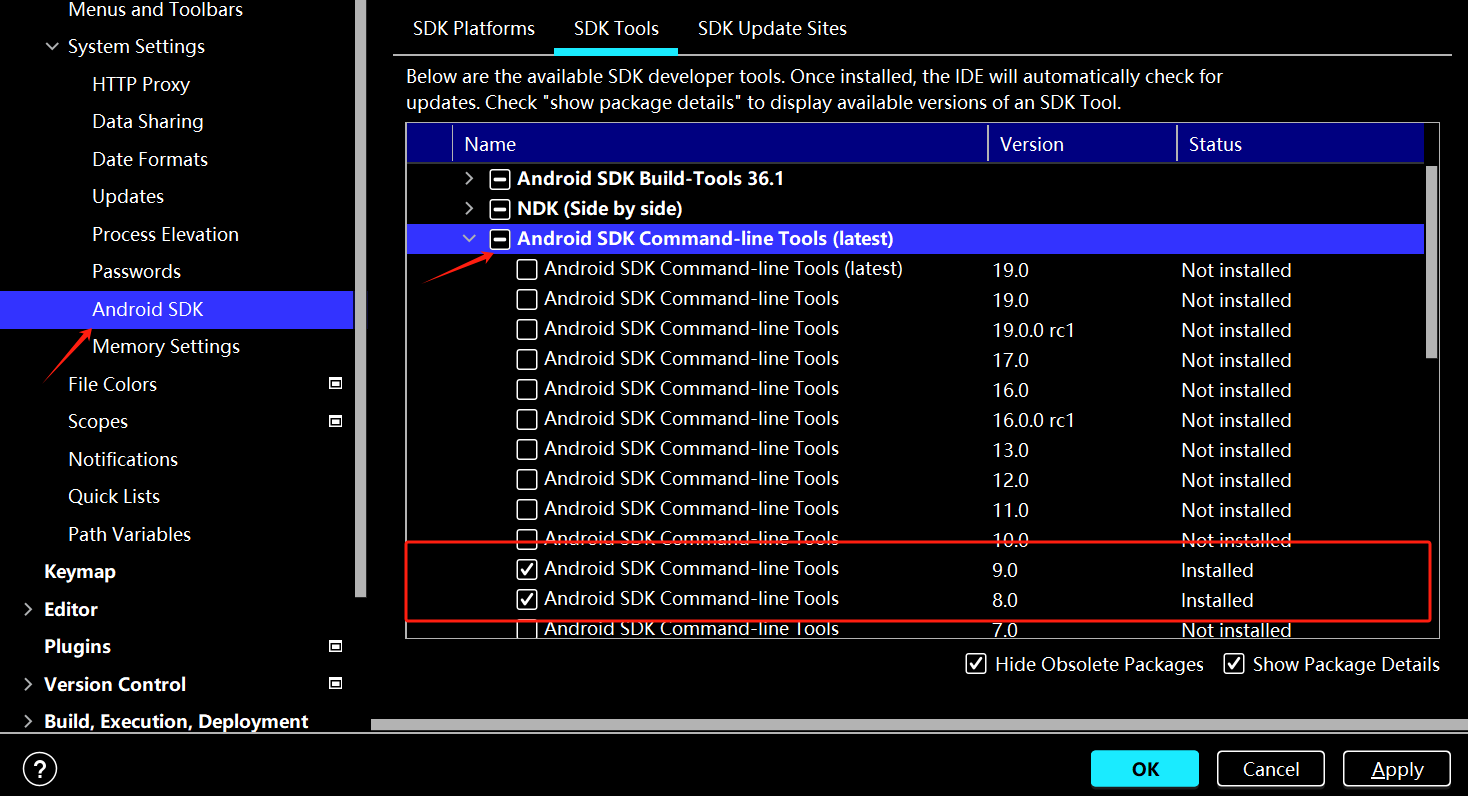Toggle the Command-line Tools (latest) group checkbox

click(499, 239)
